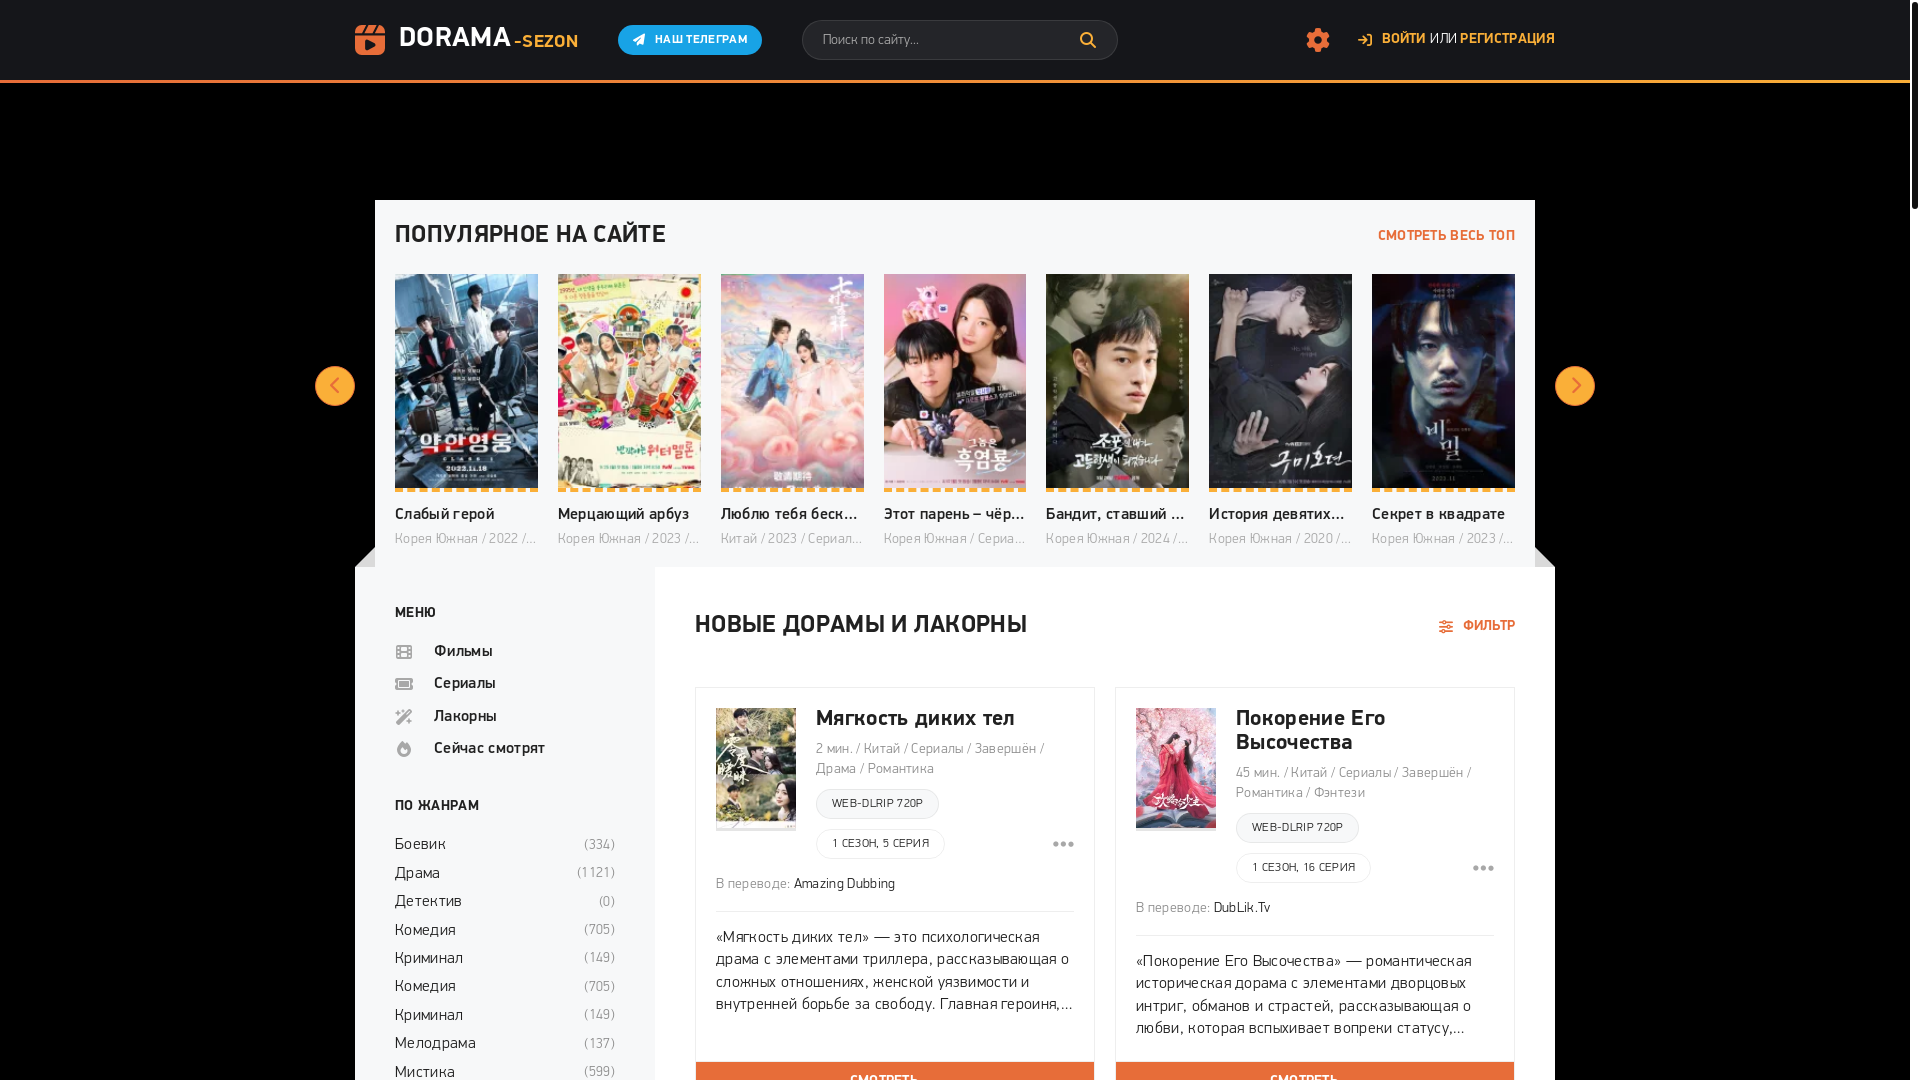Open the Сериалы menu item

(x=465, y=684)
